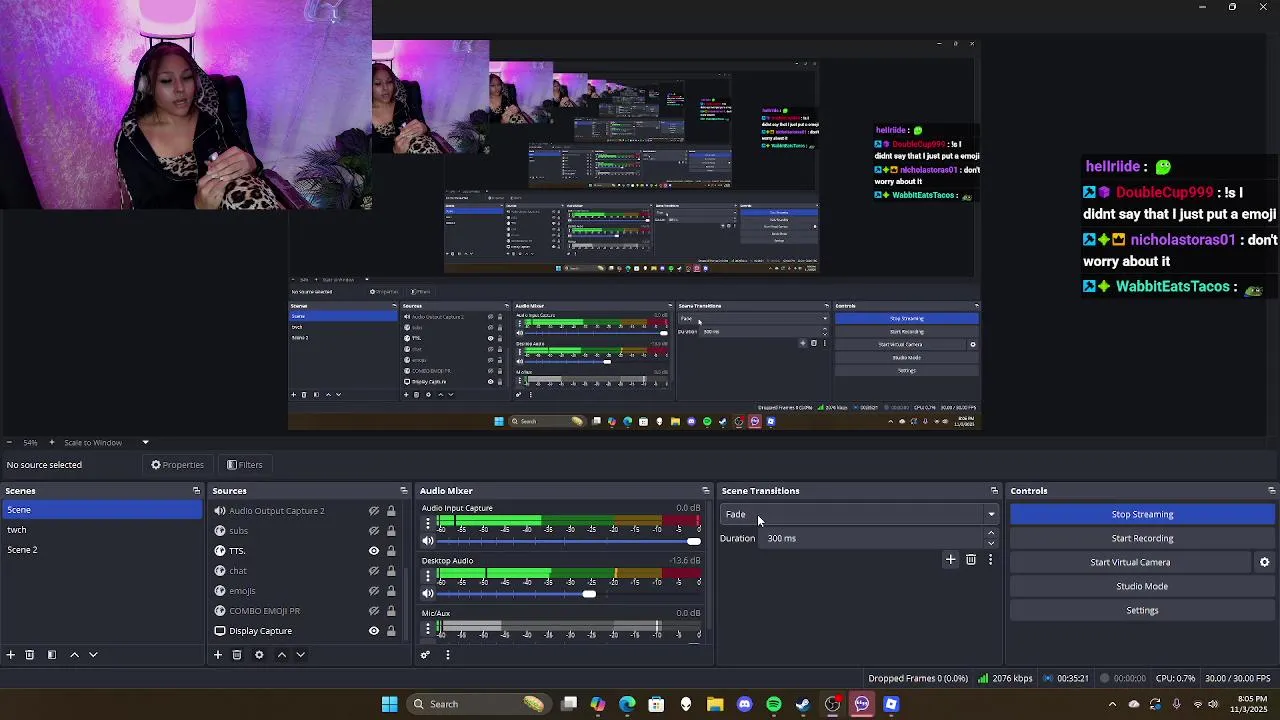Open scene filters icon in Scenes toolbar
The image size is (1280, 720).
pos(52,655)
